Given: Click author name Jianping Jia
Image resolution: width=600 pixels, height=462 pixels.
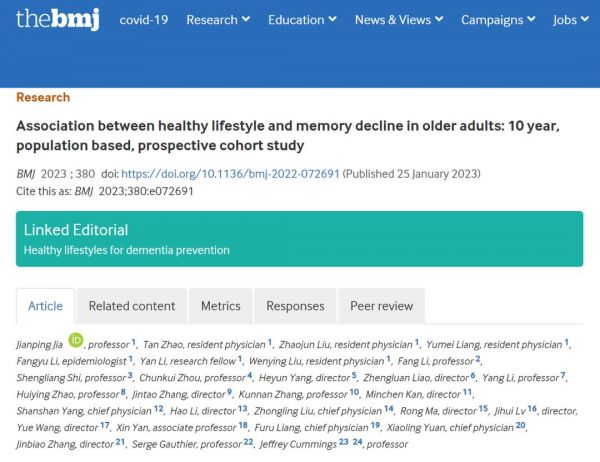Looking at the screenshot, I should click(41, 344).
